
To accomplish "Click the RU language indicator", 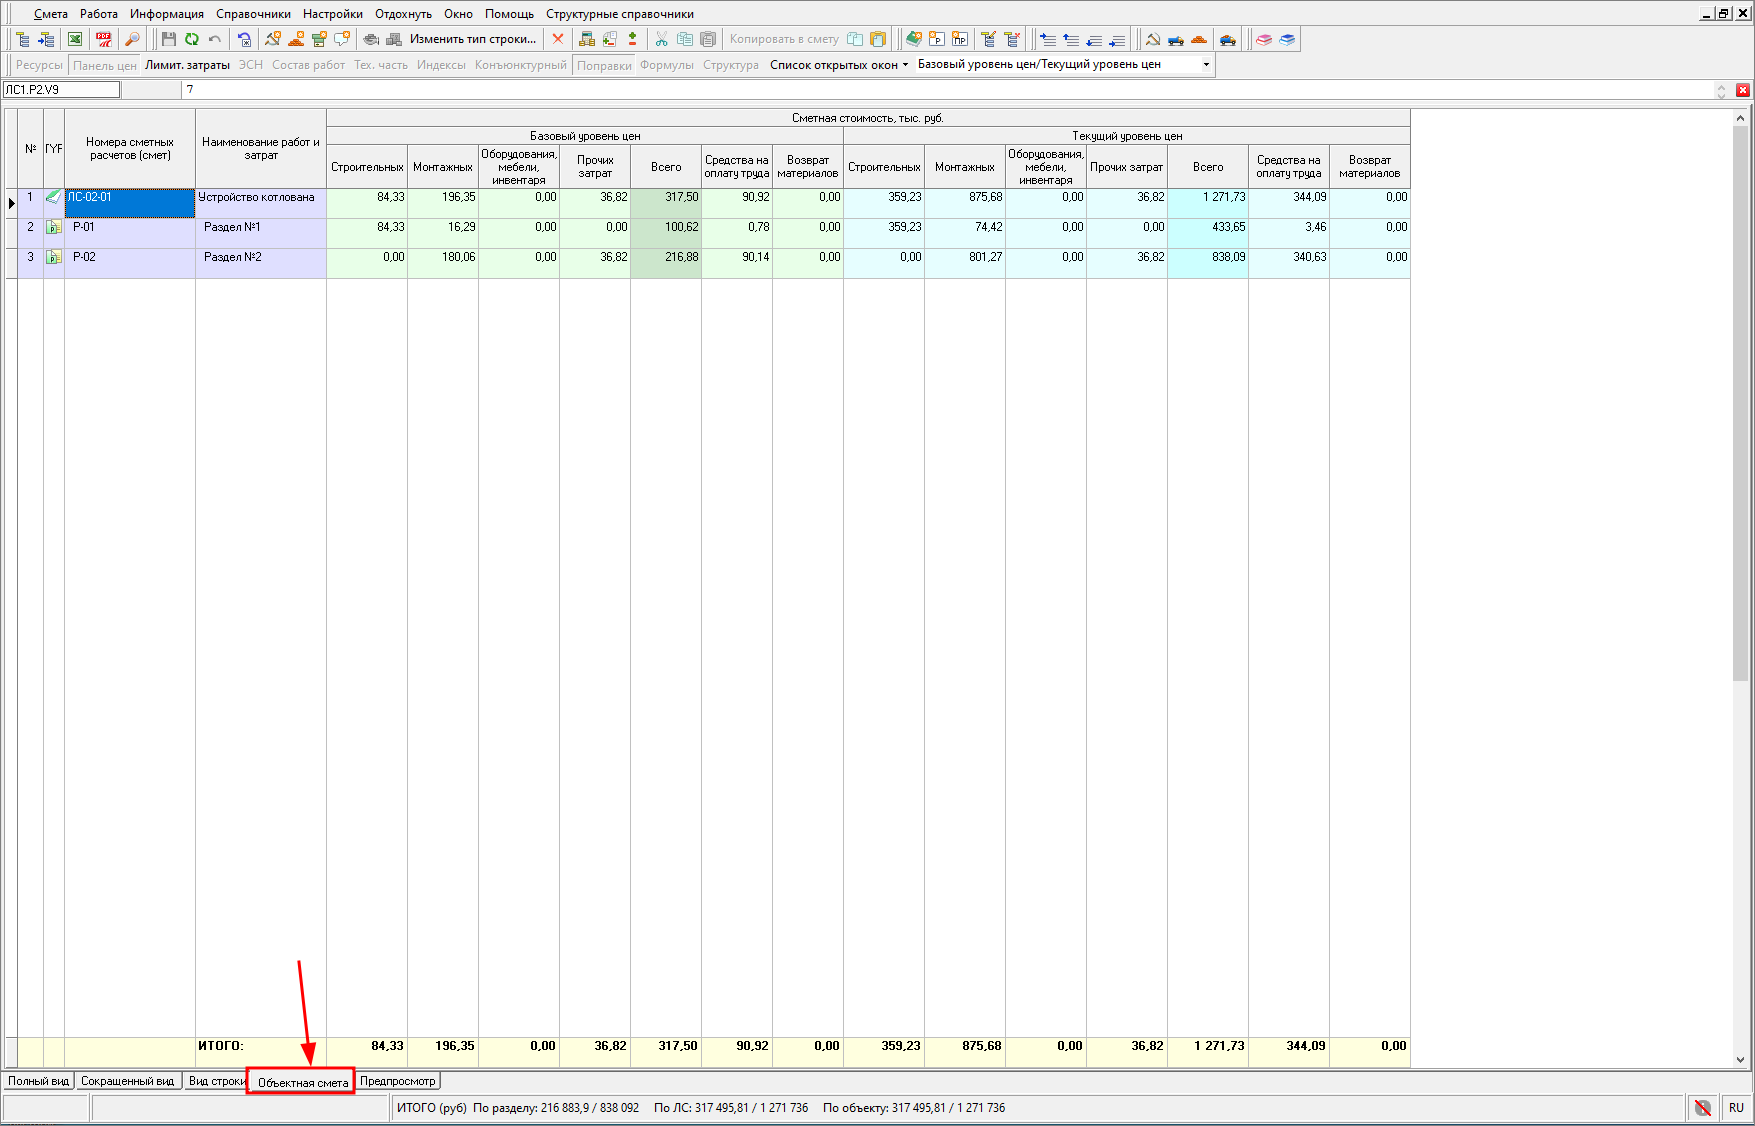I will [x=1736, y=1107].
